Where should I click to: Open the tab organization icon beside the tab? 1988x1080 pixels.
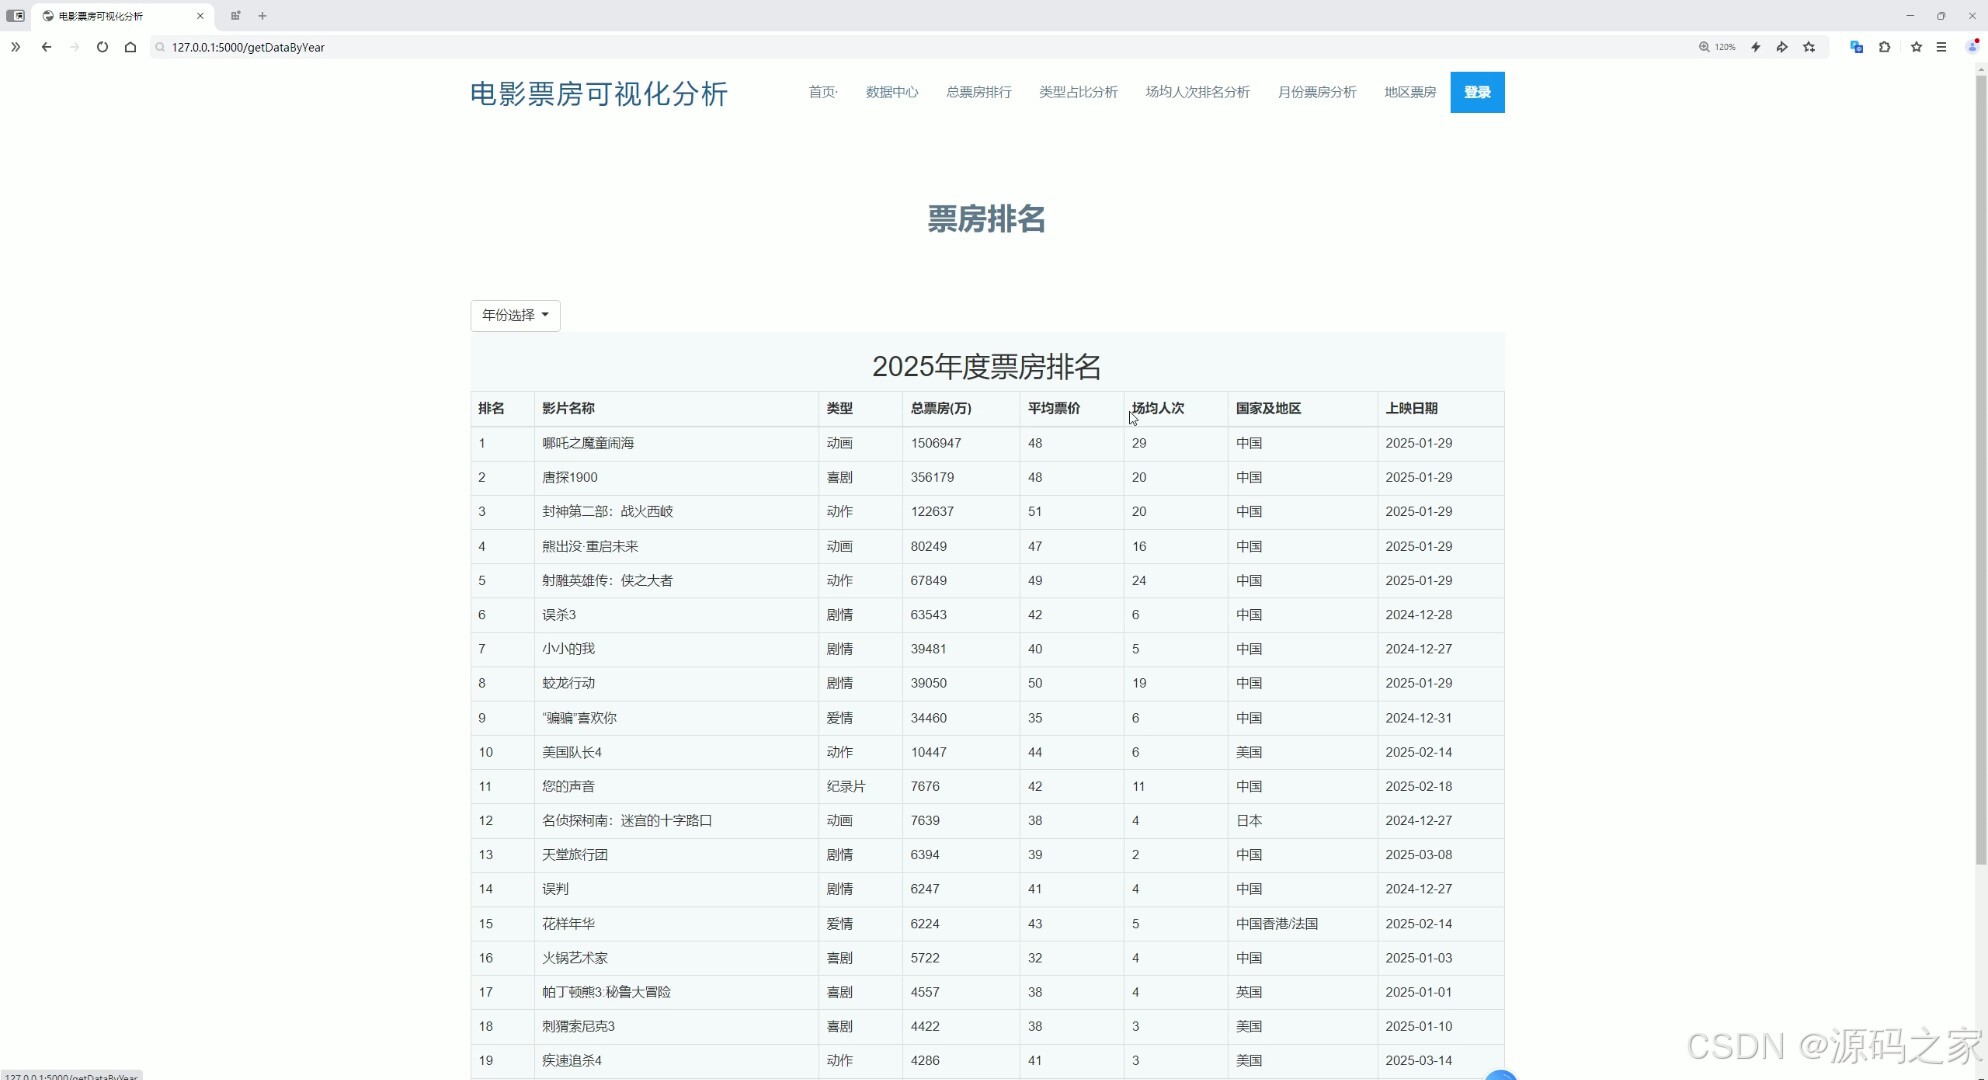pos(235,16)
